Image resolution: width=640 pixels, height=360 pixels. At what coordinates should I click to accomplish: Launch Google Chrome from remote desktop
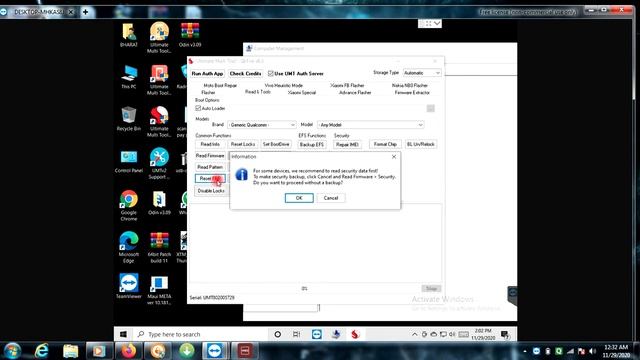point(129,206)
